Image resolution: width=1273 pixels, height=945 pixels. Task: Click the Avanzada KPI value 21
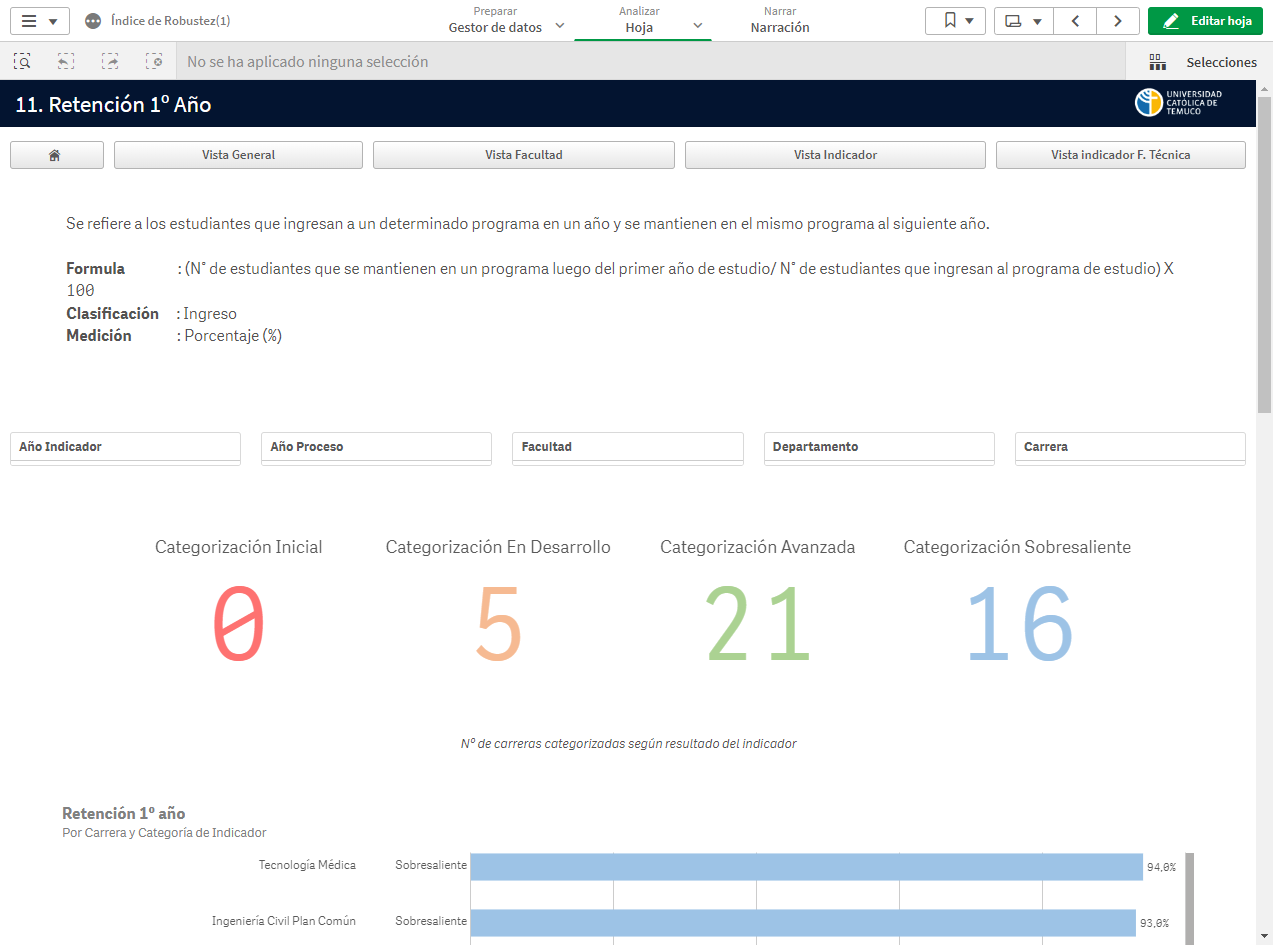[758, 625]
